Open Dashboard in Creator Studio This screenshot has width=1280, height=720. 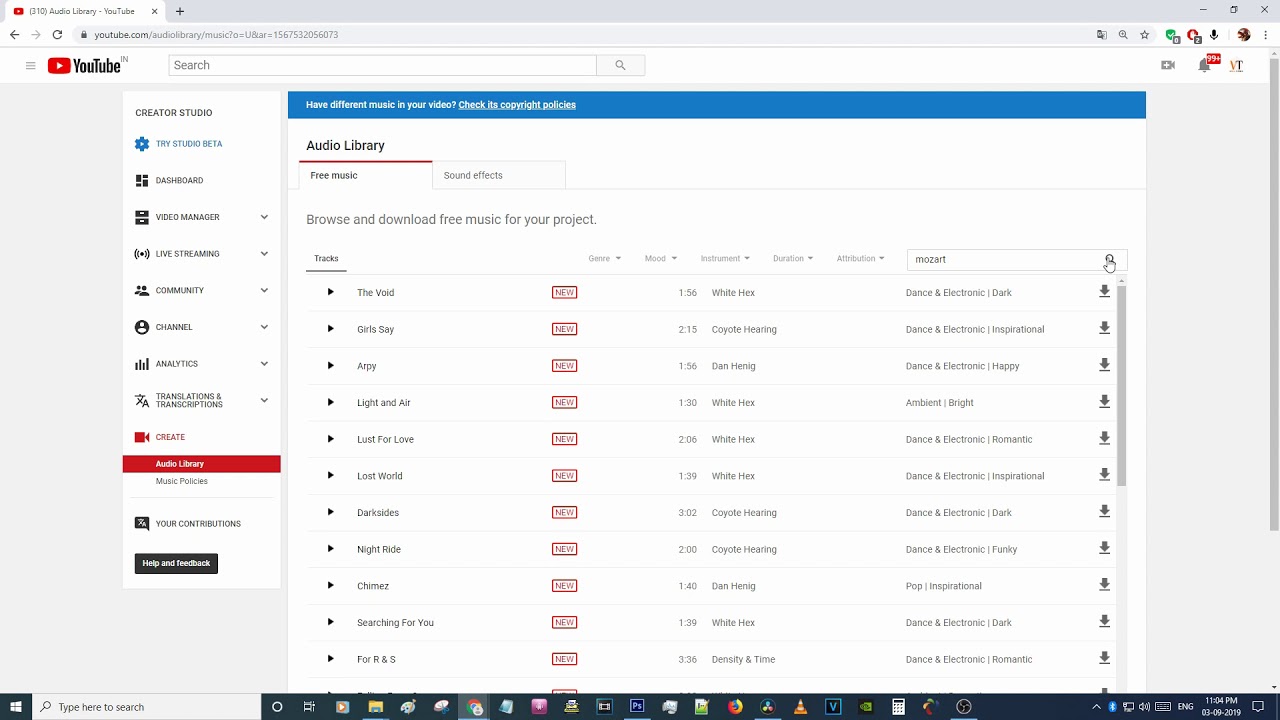179,181
